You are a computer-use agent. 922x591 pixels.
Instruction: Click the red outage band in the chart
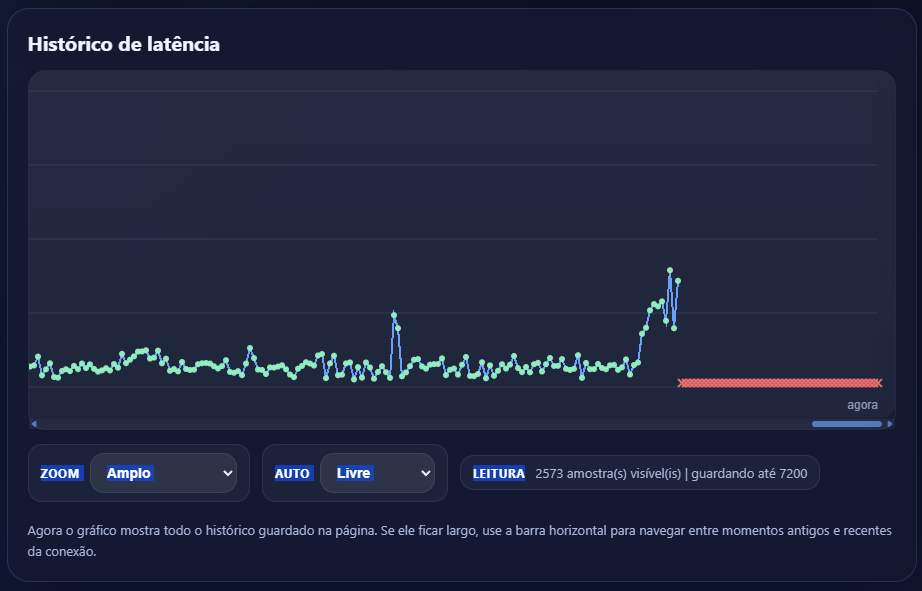[x=780, y=383]
